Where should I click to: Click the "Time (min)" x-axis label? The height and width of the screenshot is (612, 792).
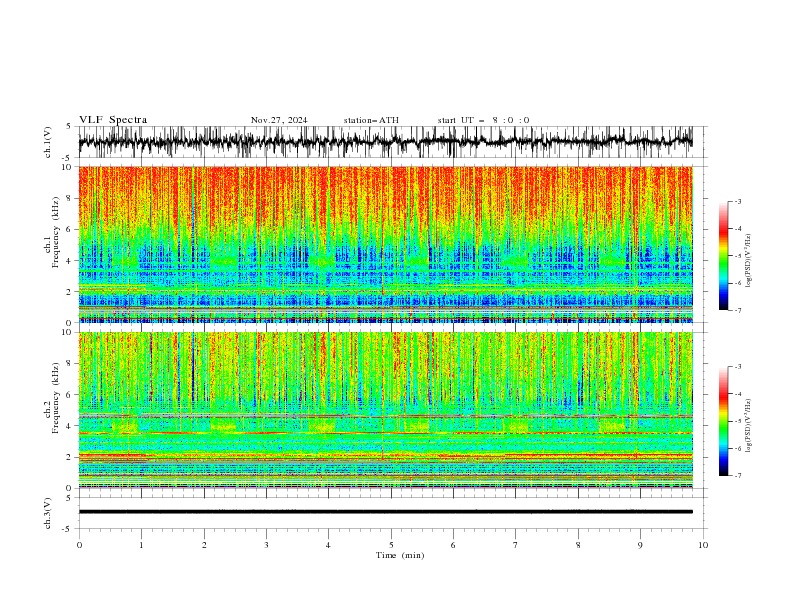(400, 555)
